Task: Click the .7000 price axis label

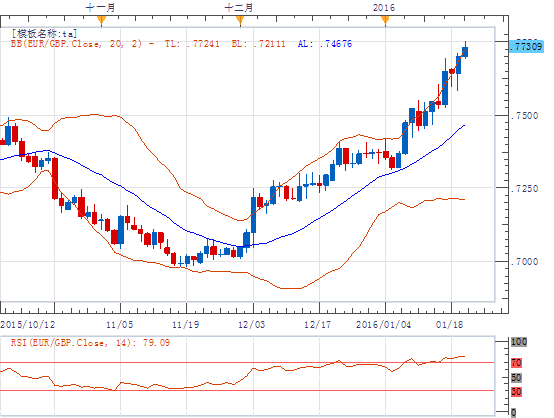Action: click(x=525, y=262)
